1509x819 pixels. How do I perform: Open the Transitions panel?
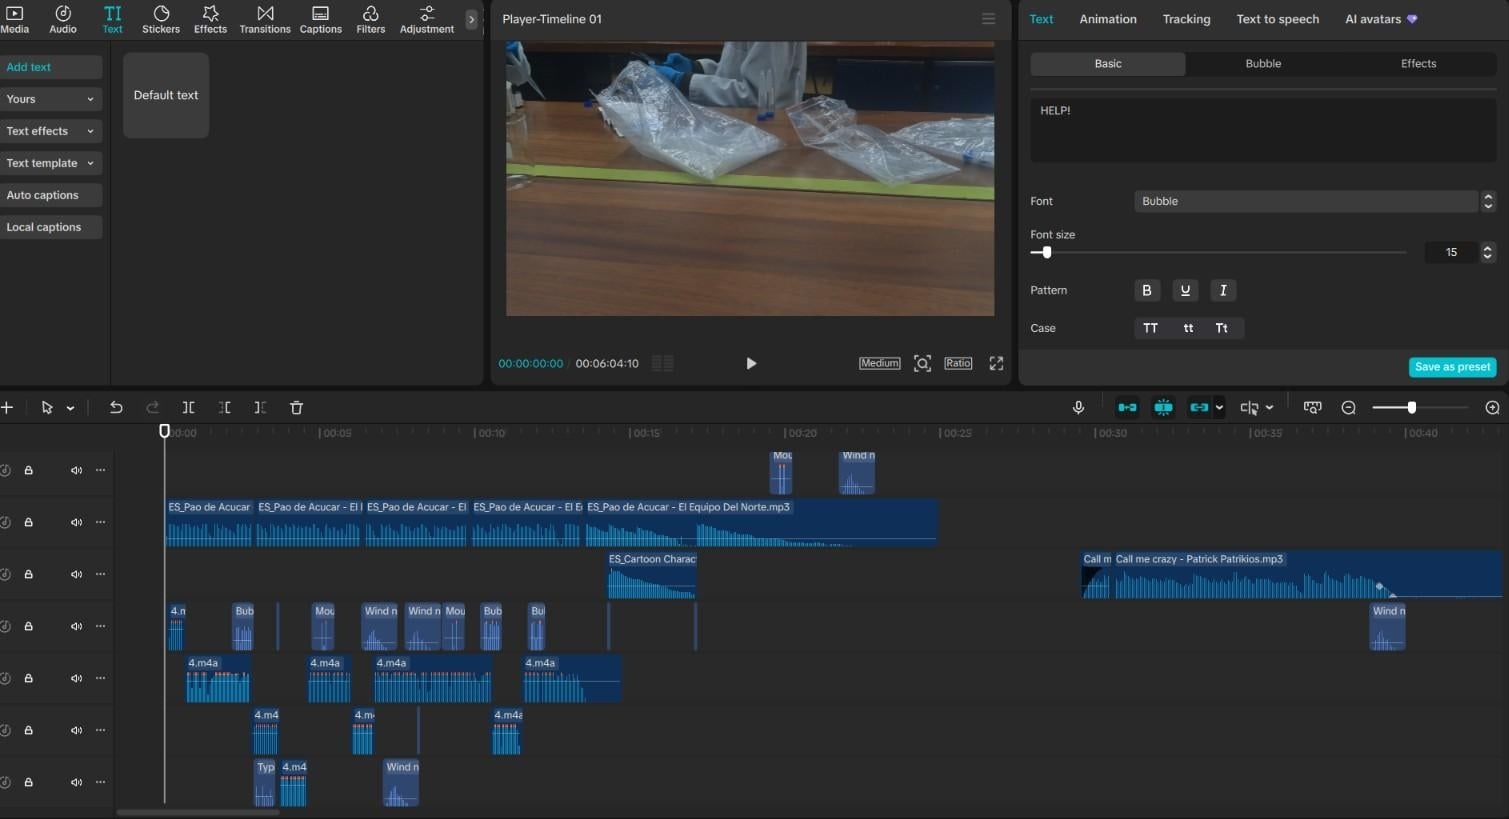tap(265, 19)
